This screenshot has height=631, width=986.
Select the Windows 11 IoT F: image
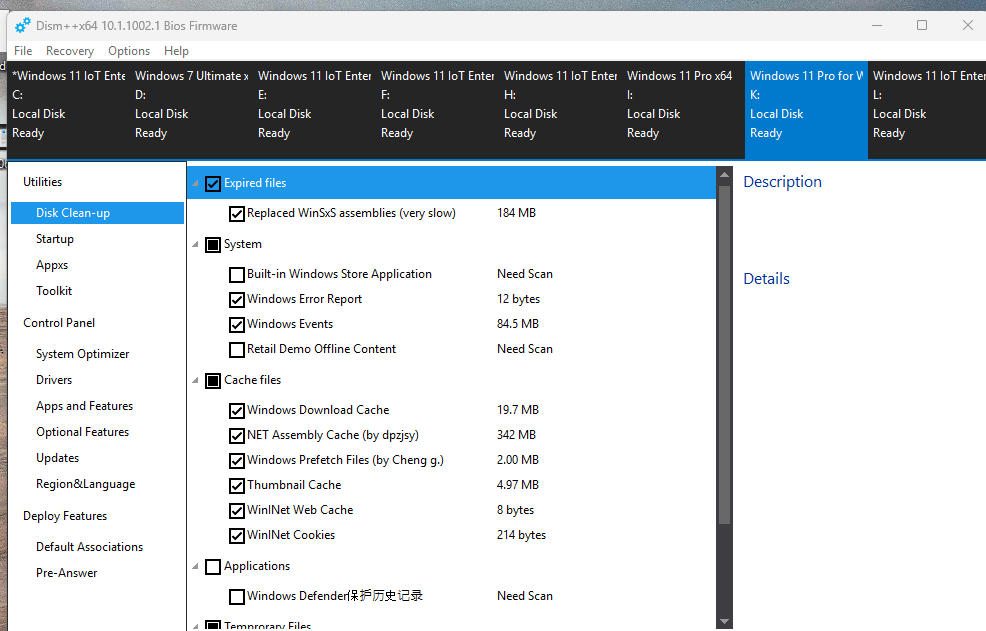coord(437,110)
